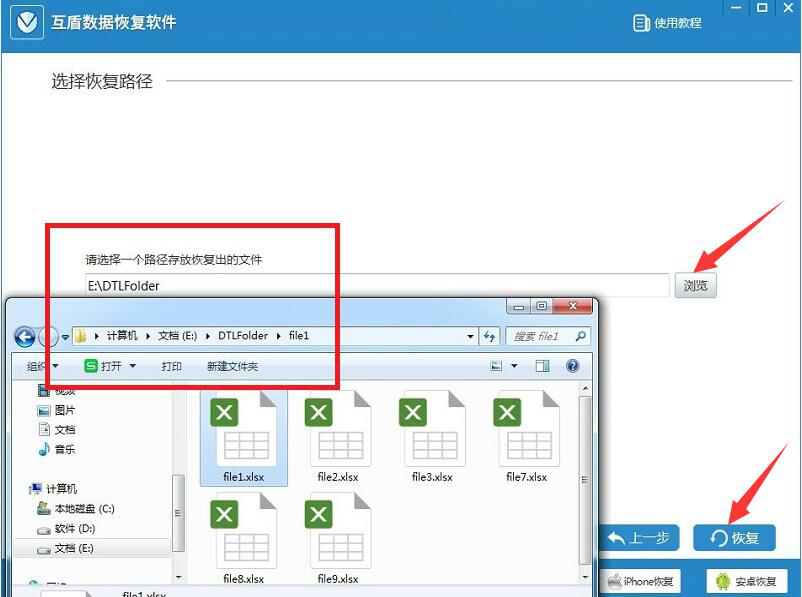Select file2.xlsx thumbnail

click(338, 438)
